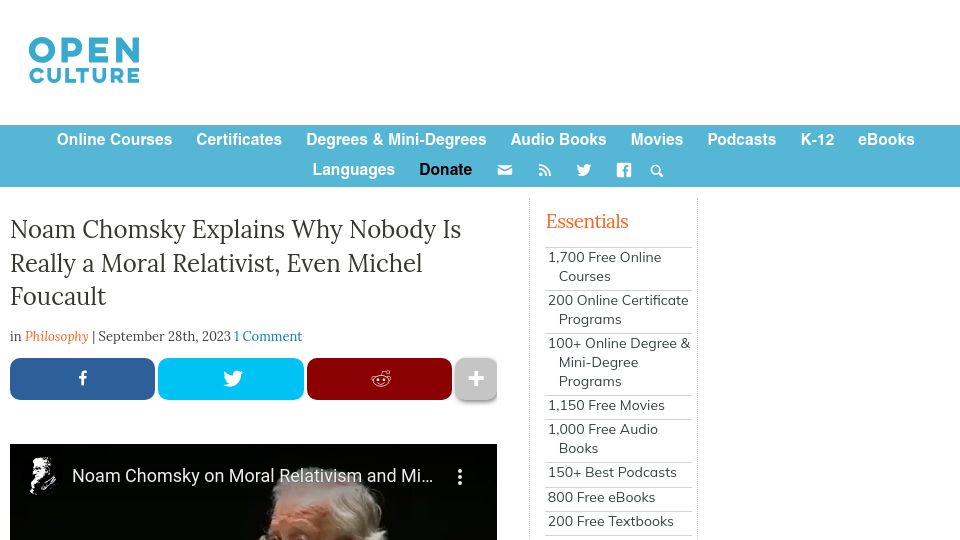The width and height of the screenshot is (960, 540).
Task: Open more sharing options plus button
Action: point(476,379)
